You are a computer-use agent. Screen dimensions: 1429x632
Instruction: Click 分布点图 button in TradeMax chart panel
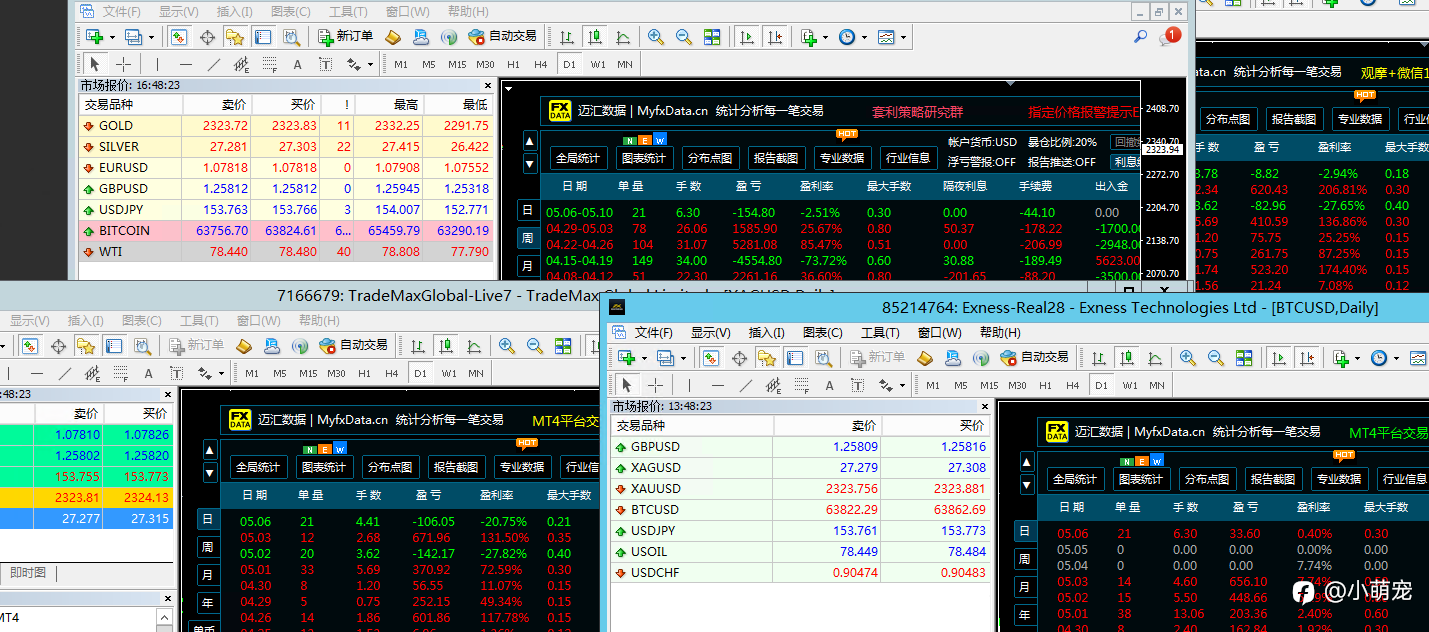click(x=391, y=467)
